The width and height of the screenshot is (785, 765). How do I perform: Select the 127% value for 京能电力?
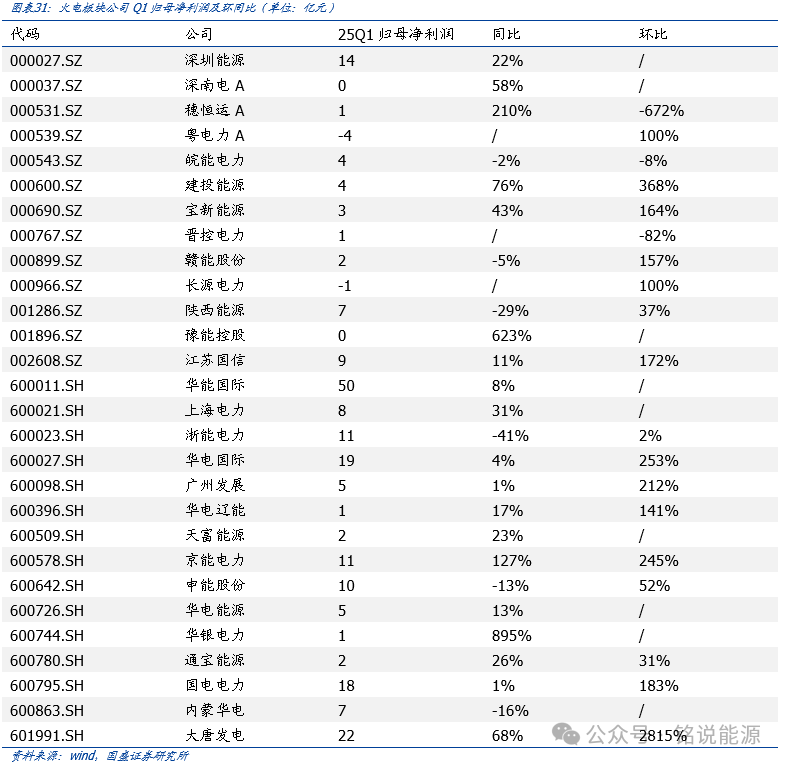(512, 561)
